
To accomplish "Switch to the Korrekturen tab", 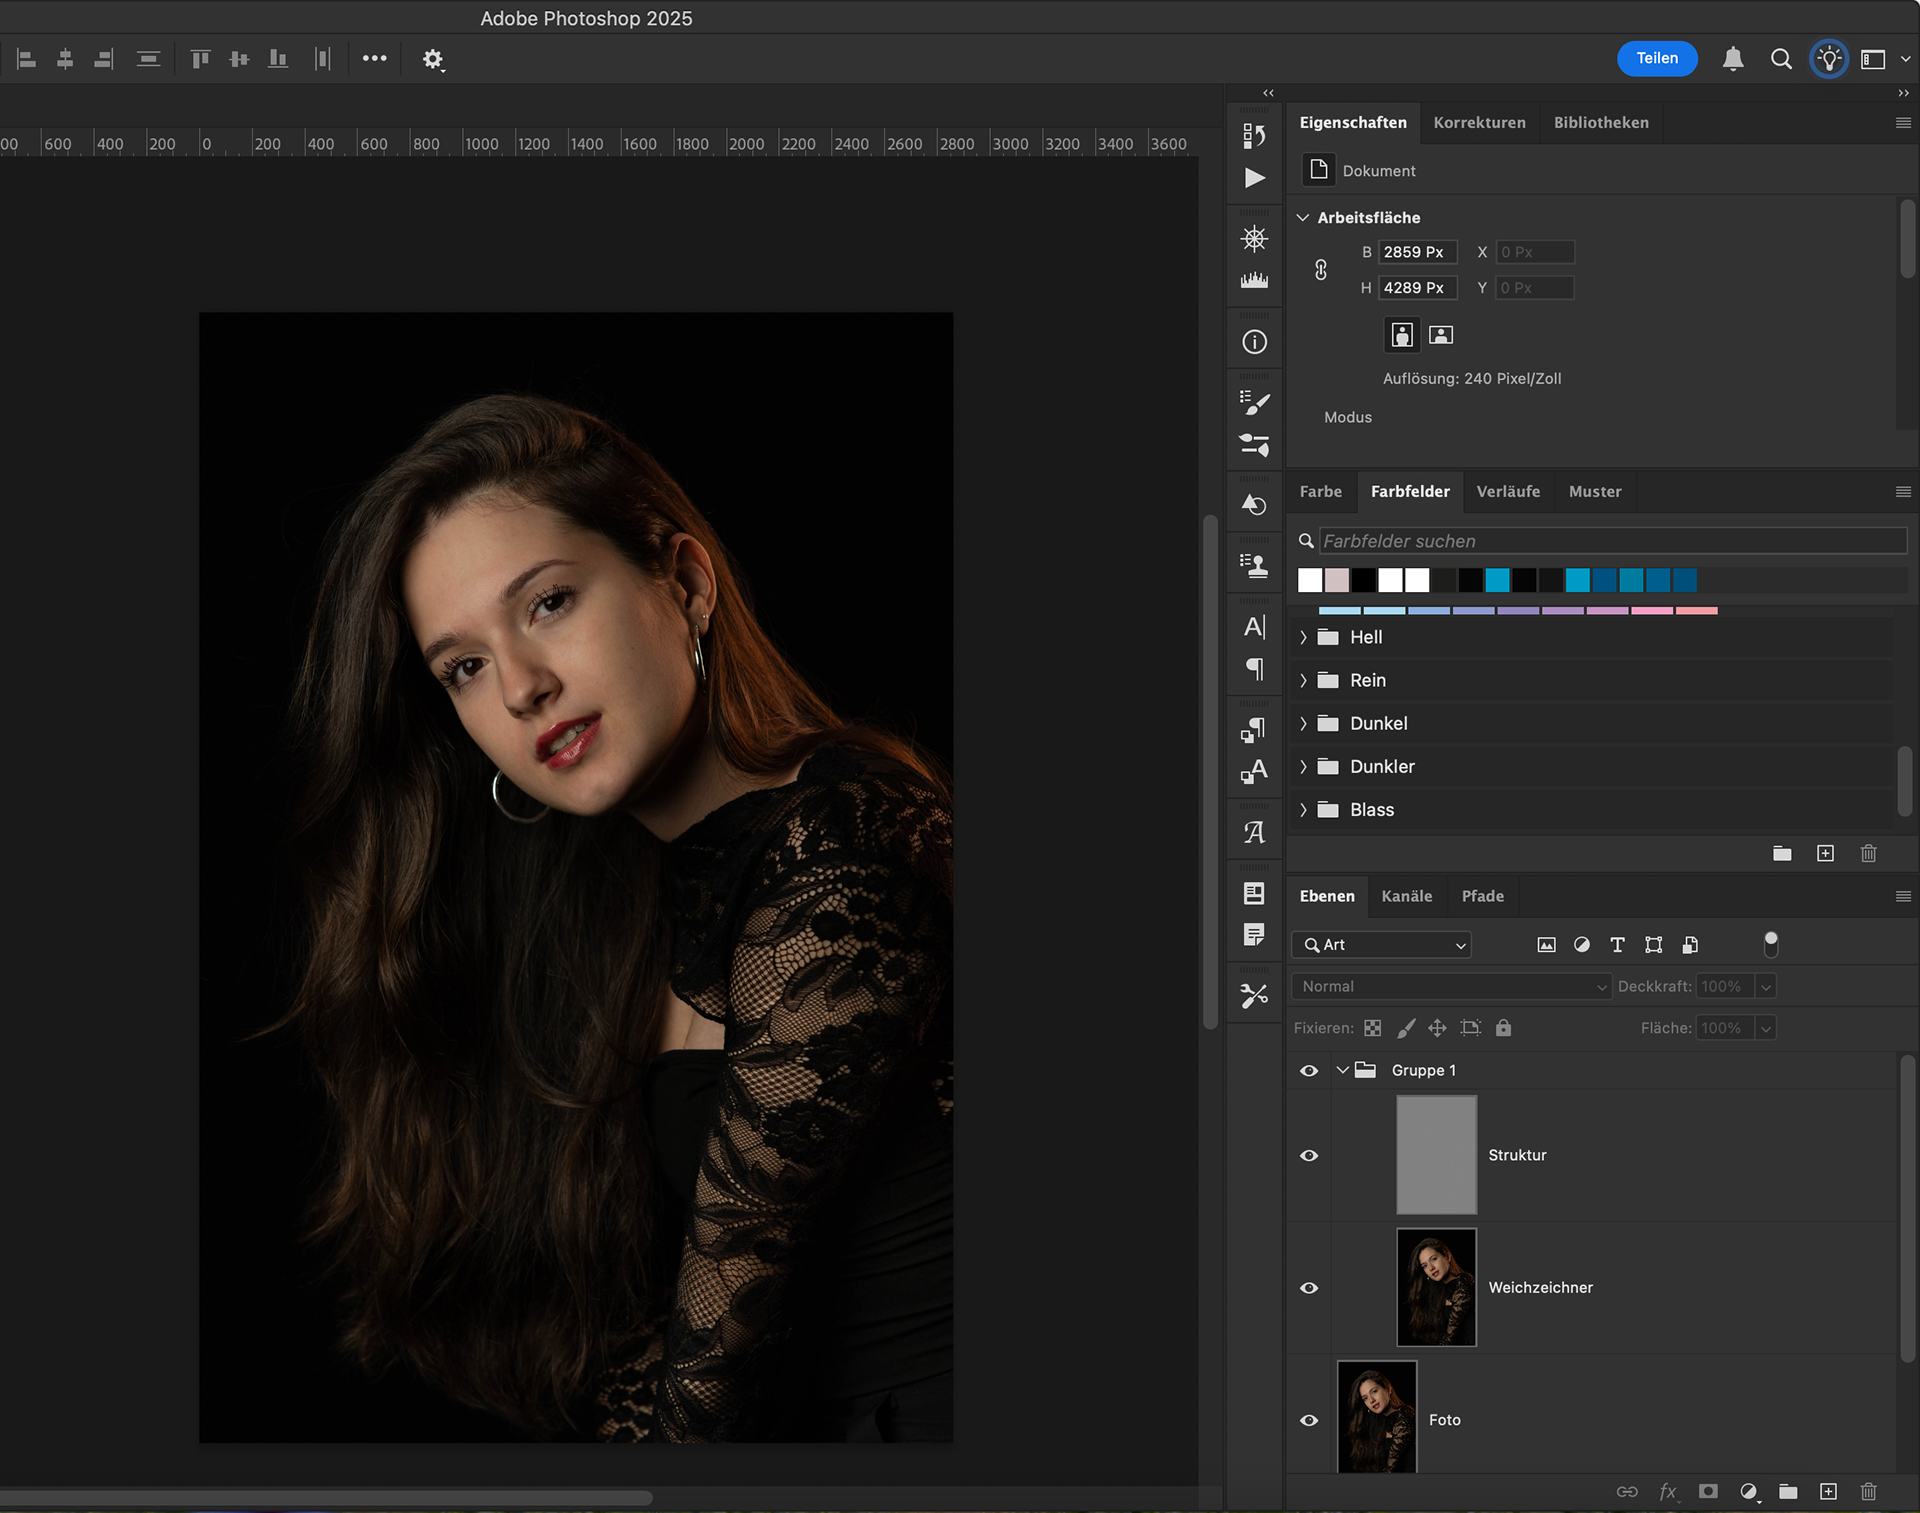I will click(1479, 122).
